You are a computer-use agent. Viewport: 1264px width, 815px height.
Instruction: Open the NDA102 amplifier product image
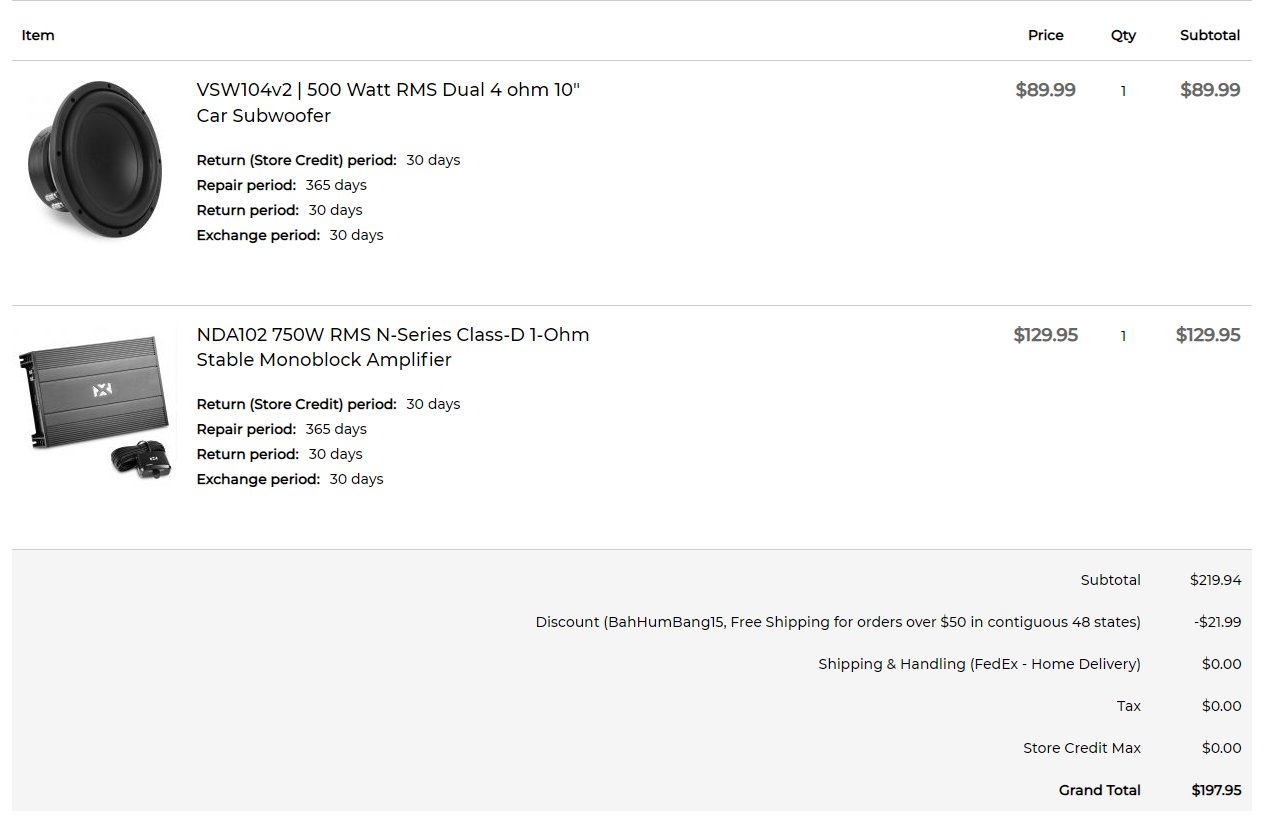click(x=96, y=405)
